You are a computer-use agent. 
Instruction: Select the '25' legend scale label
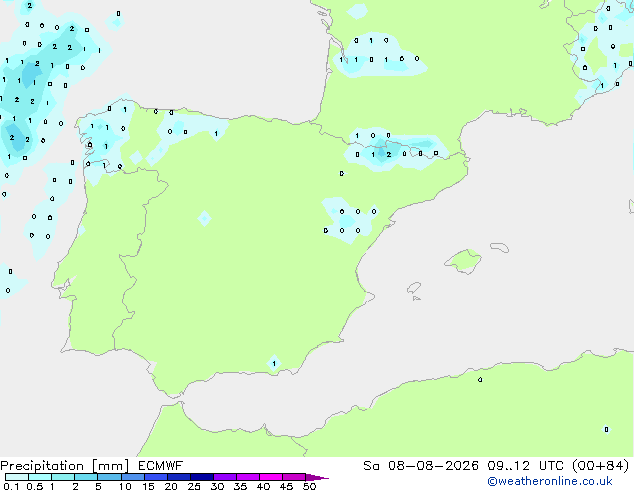pyautogui.click(x=194, y=486)
